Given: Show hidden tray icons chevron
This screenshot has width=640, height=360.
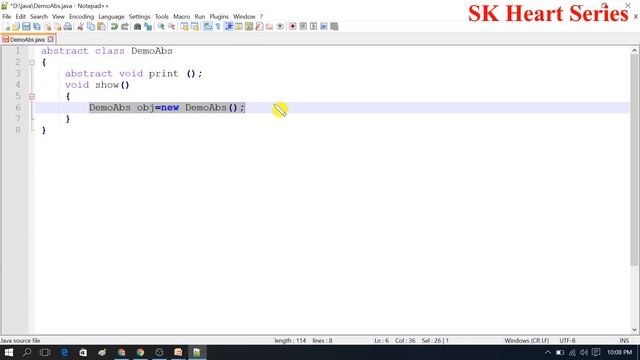Looking at the screenshot, I should 548,352.
